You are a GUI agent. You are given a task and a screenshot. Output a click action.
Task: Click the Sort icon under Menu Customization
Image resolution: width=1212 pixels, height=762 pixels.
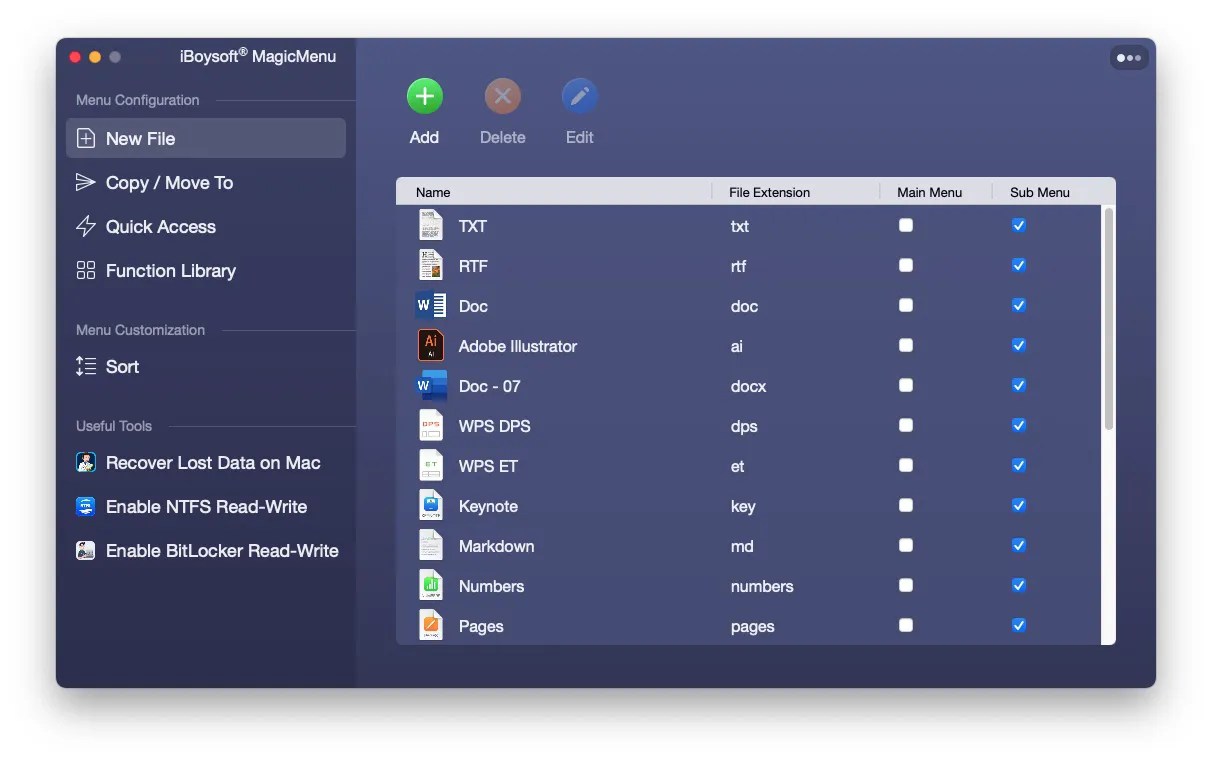[86, 367]
